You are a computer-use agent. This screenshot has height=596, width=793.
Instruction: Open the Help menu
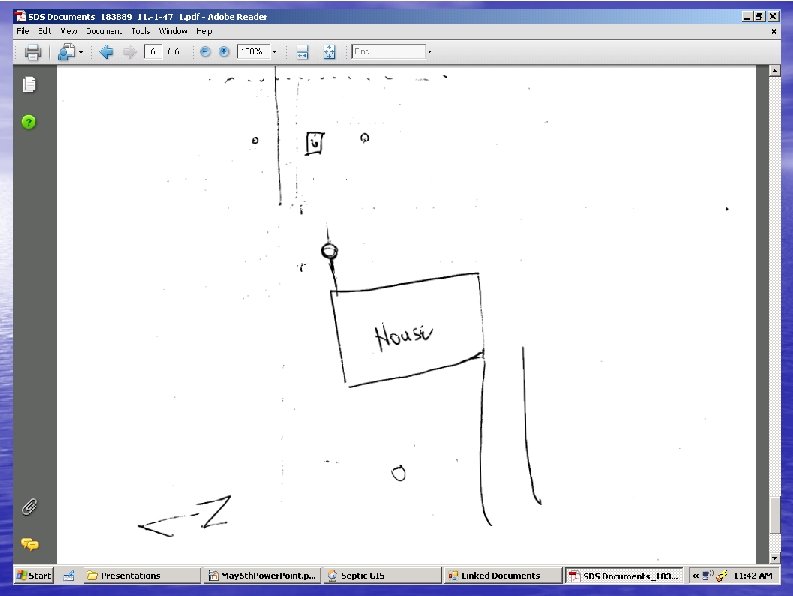tap(204, 31)
